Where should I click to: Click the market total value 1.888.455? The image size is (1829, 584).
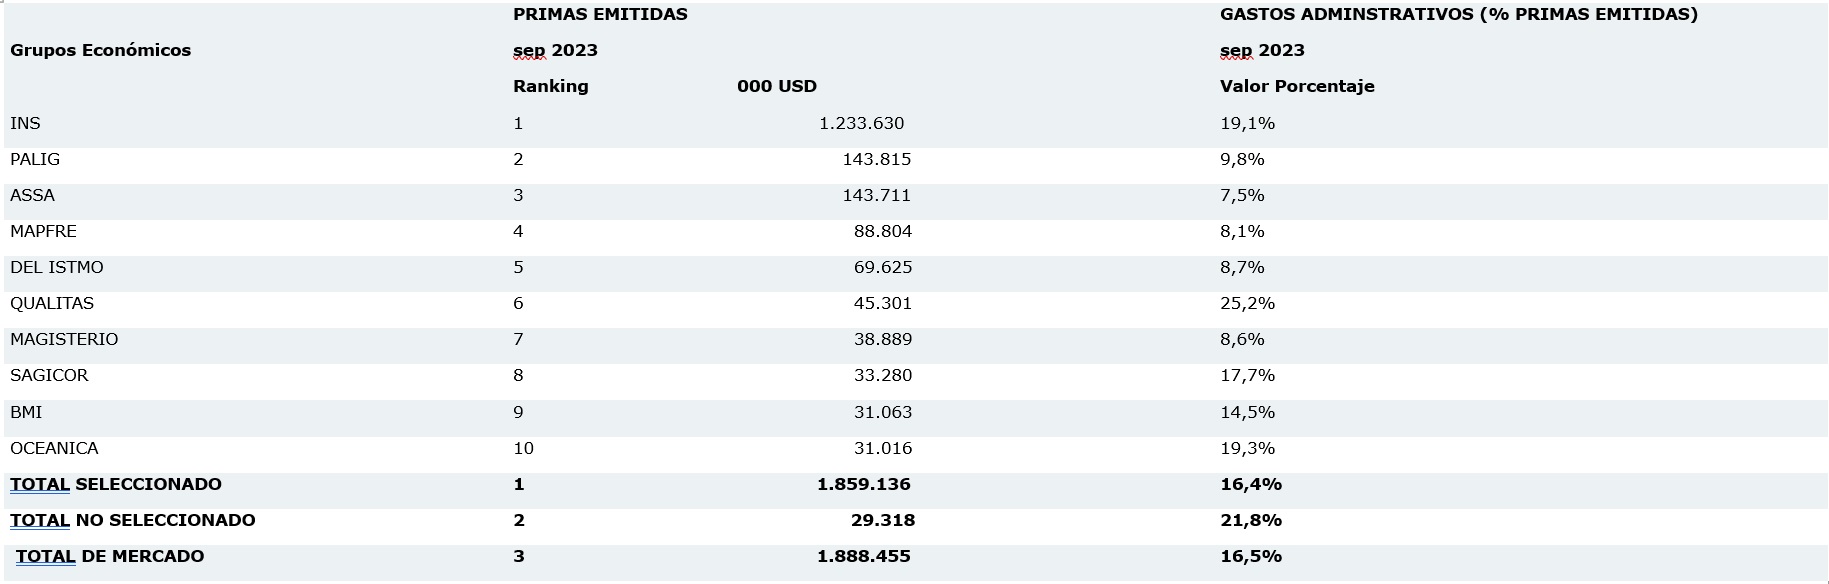[x=863, y=556]
